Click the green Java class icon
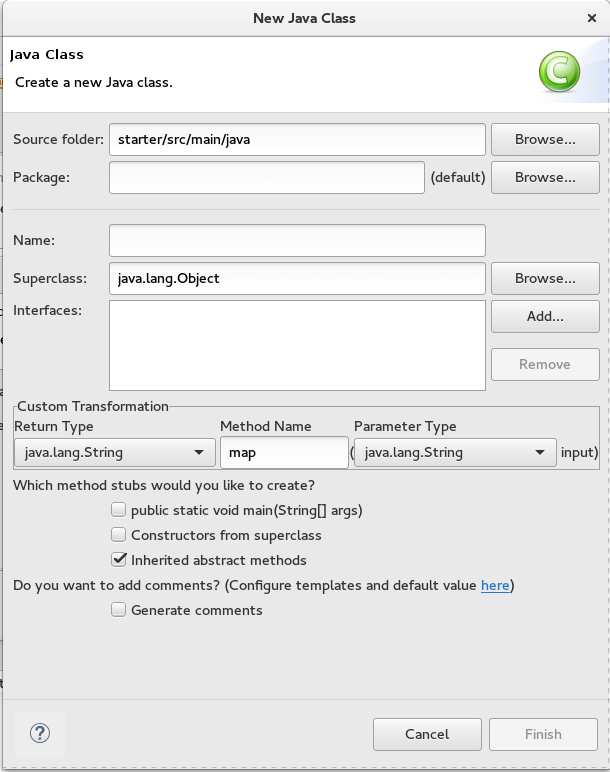Image resolution: width=610 pixels, height=772 pixels. pos(559,71)
